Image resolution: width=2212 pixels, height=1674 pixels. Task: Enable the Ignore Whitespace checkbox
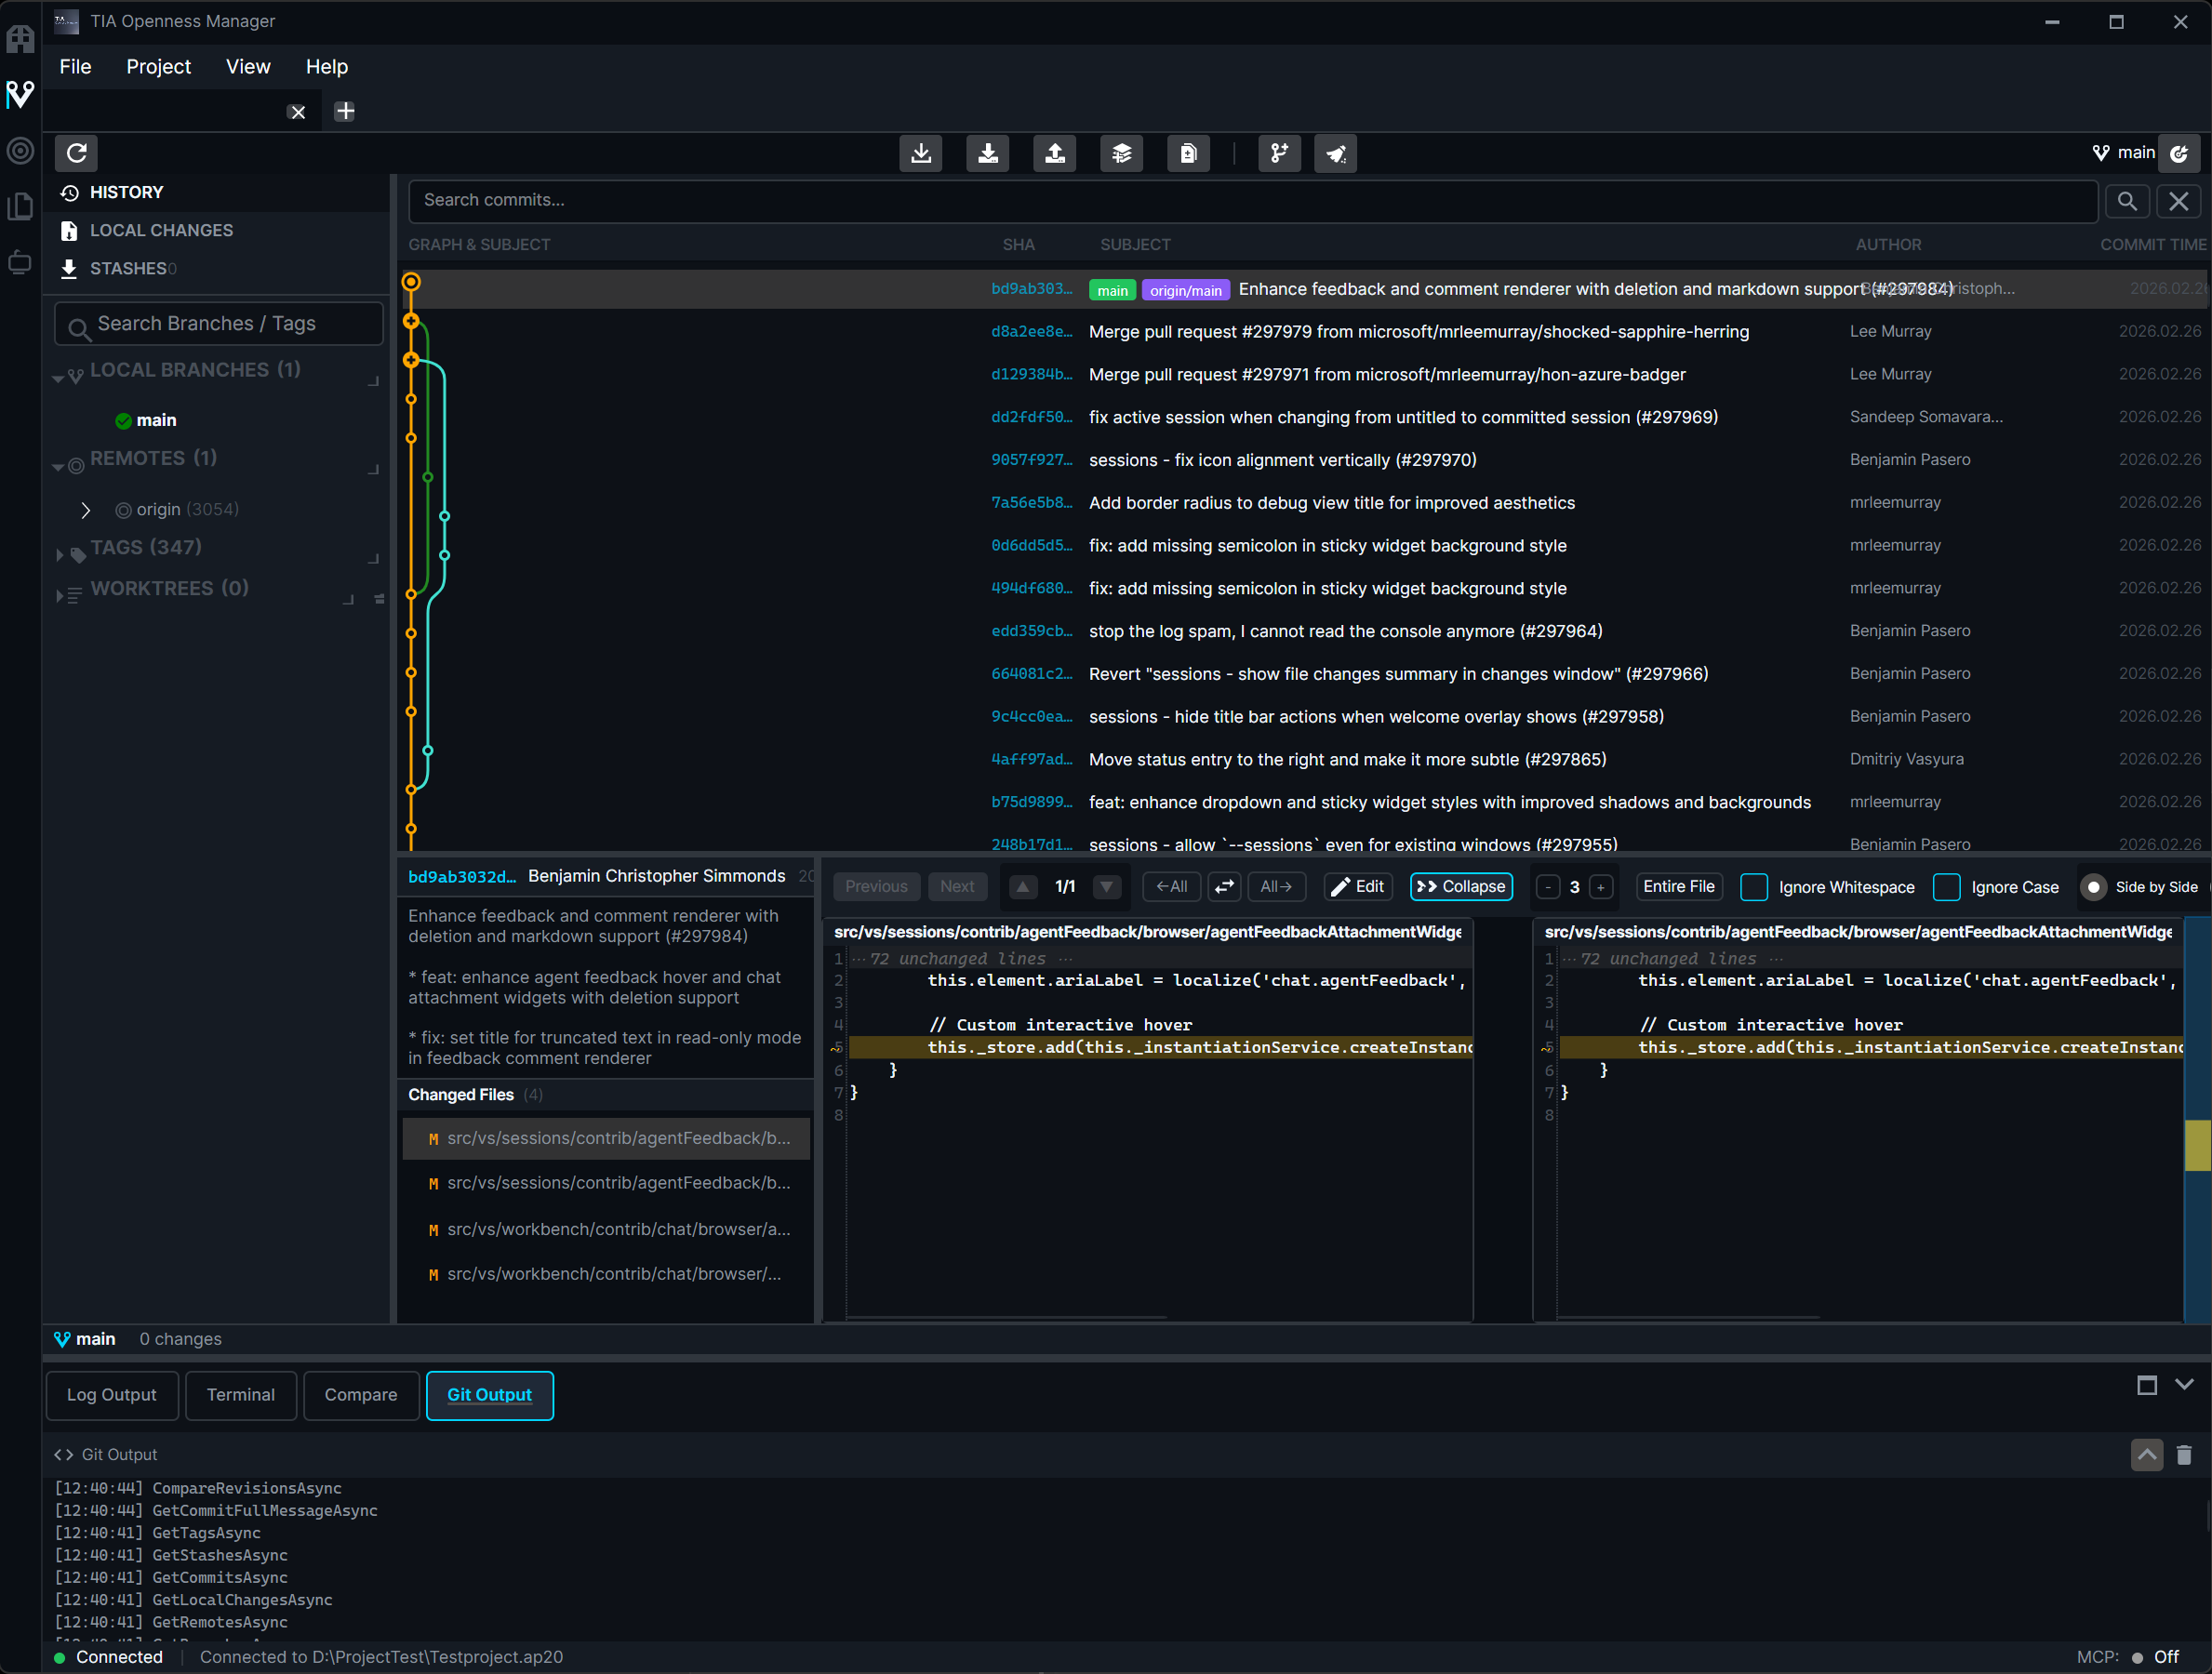point(1754,887)
